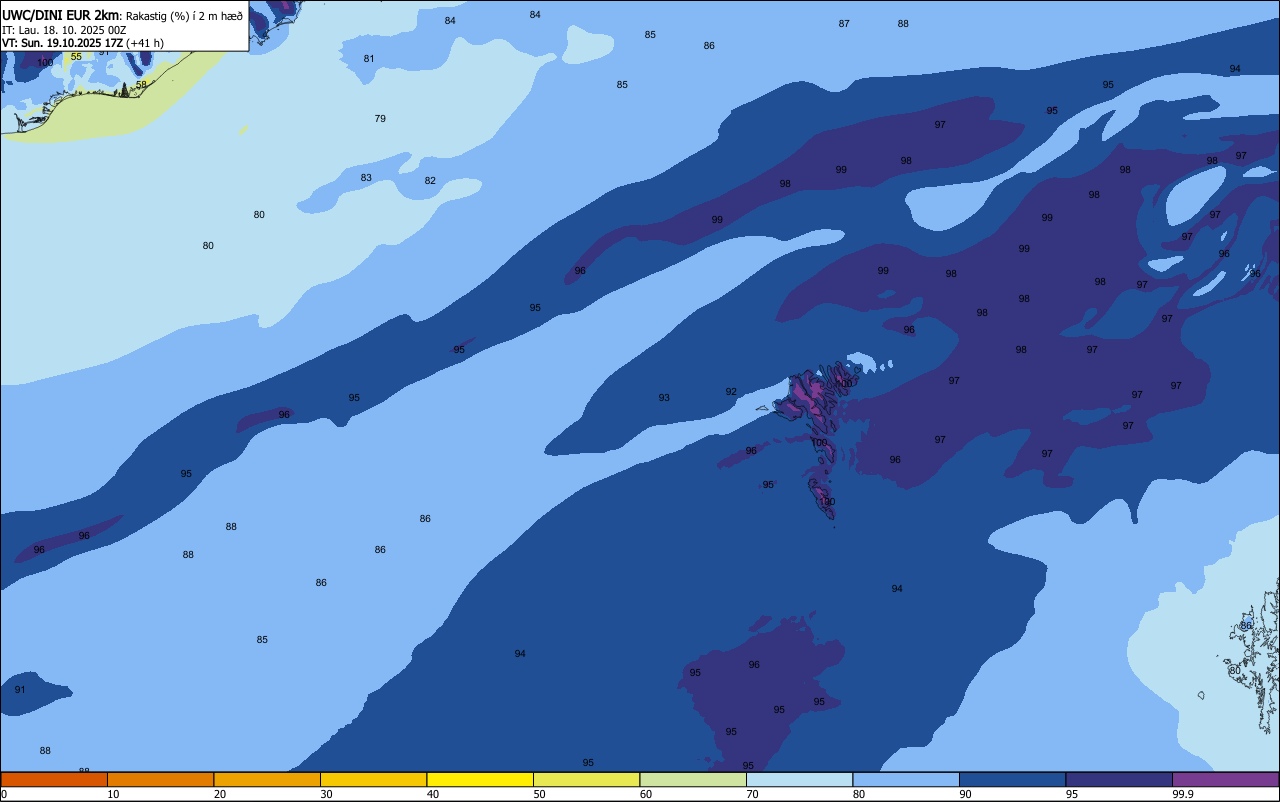Select the light blue 80–90 legend swatch
Viewport: 1280px width, 802px height.
(x=906, y=779)
